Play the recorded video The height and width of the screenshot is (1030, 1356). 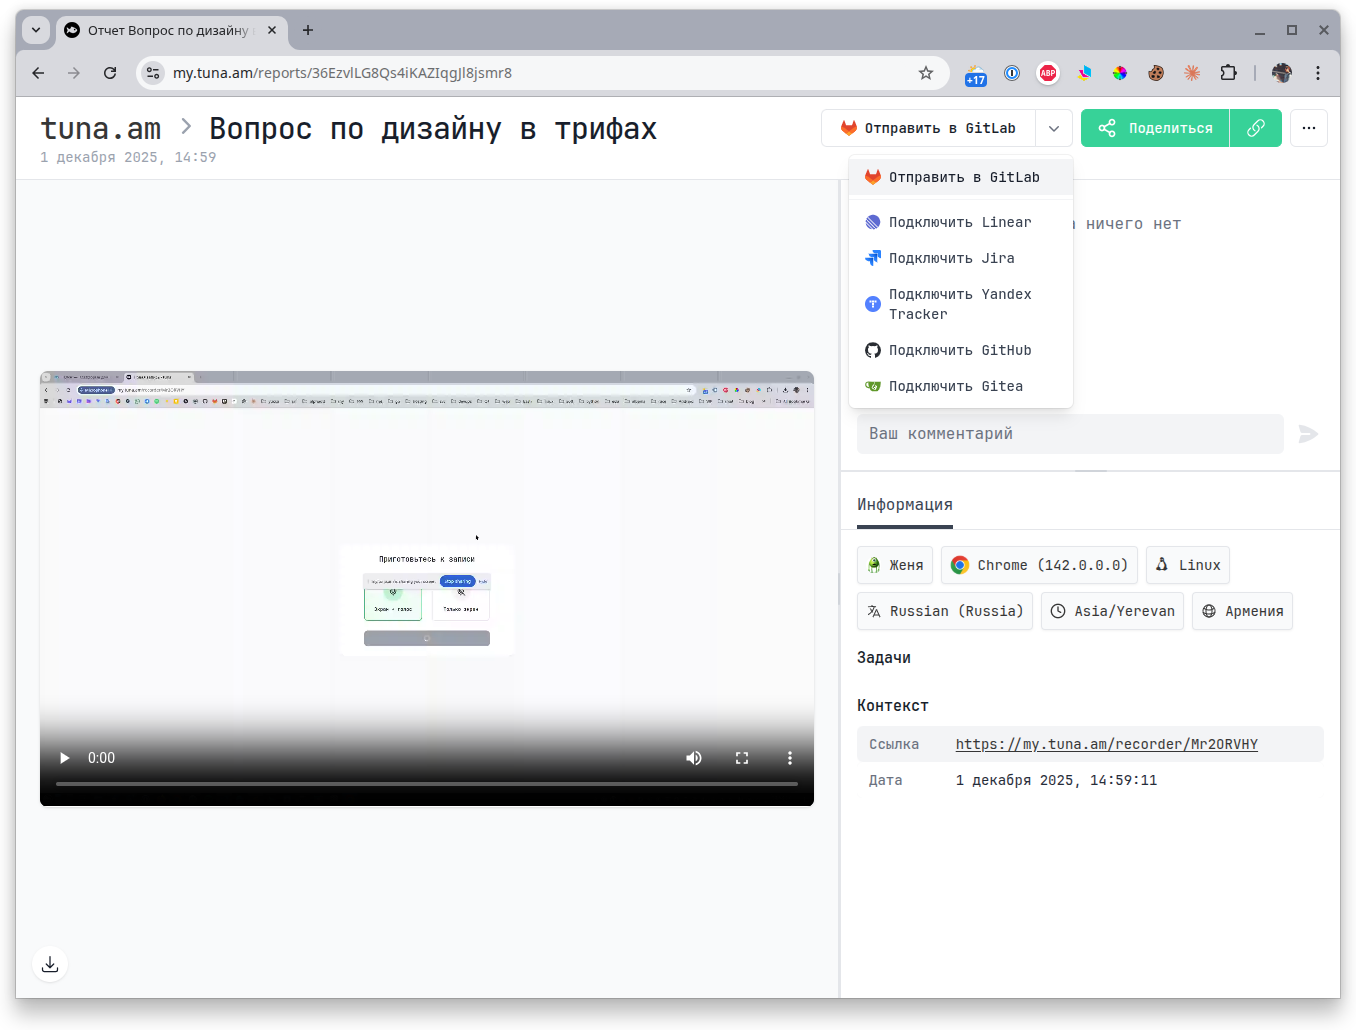(65, 758)
